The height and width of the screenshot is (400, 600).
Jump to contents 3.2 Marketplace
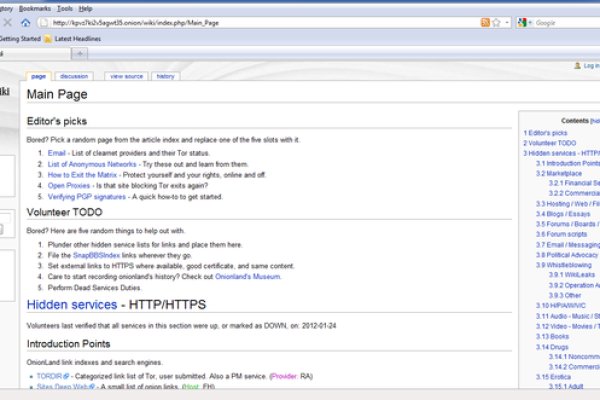(559, 173)
